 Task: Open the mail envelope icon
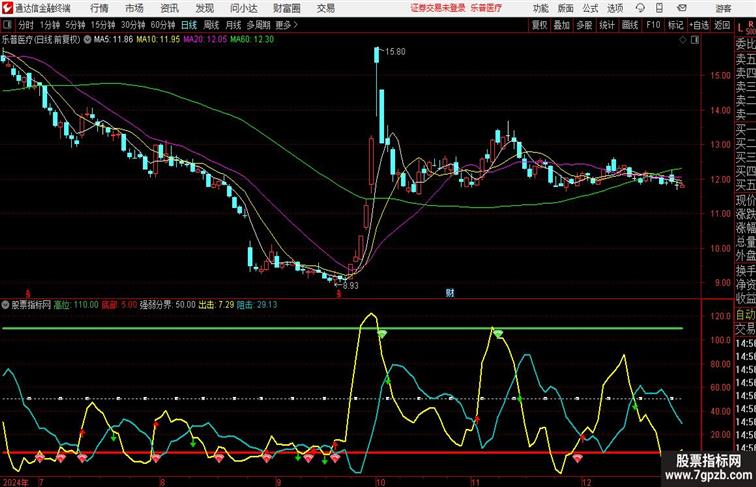tap(682, 8)
